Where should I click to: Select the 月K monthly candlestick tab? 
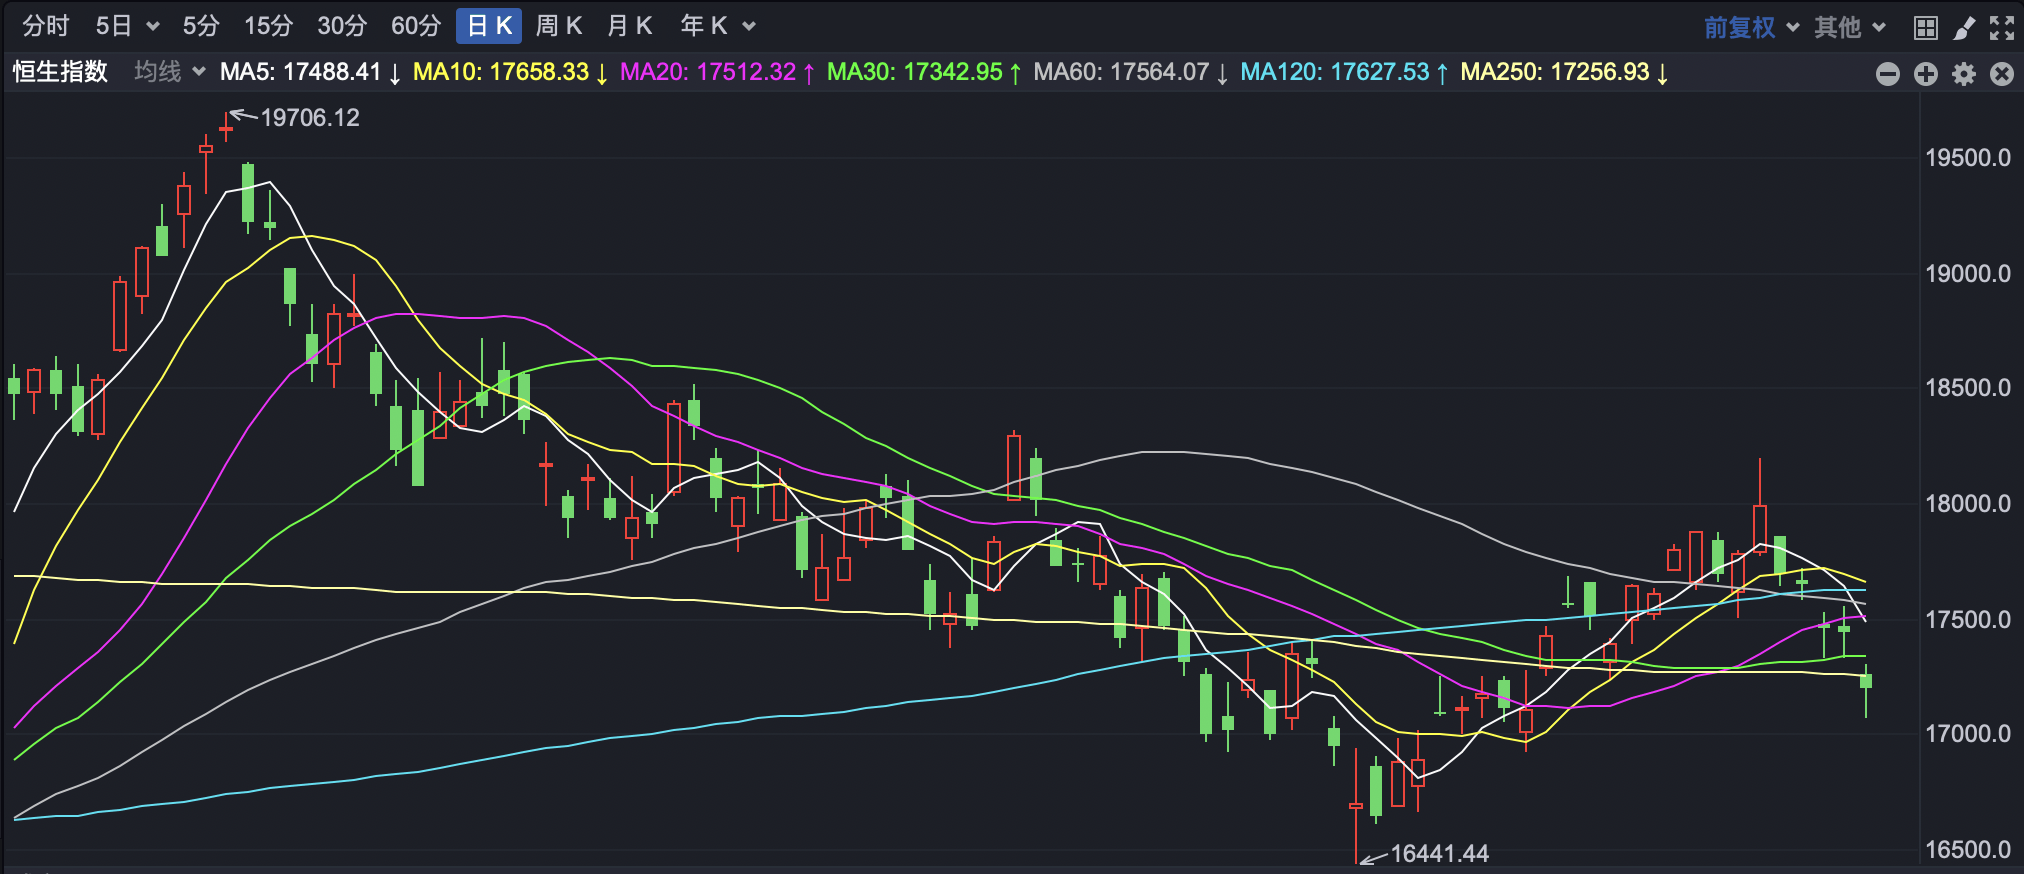click(630, 26)
